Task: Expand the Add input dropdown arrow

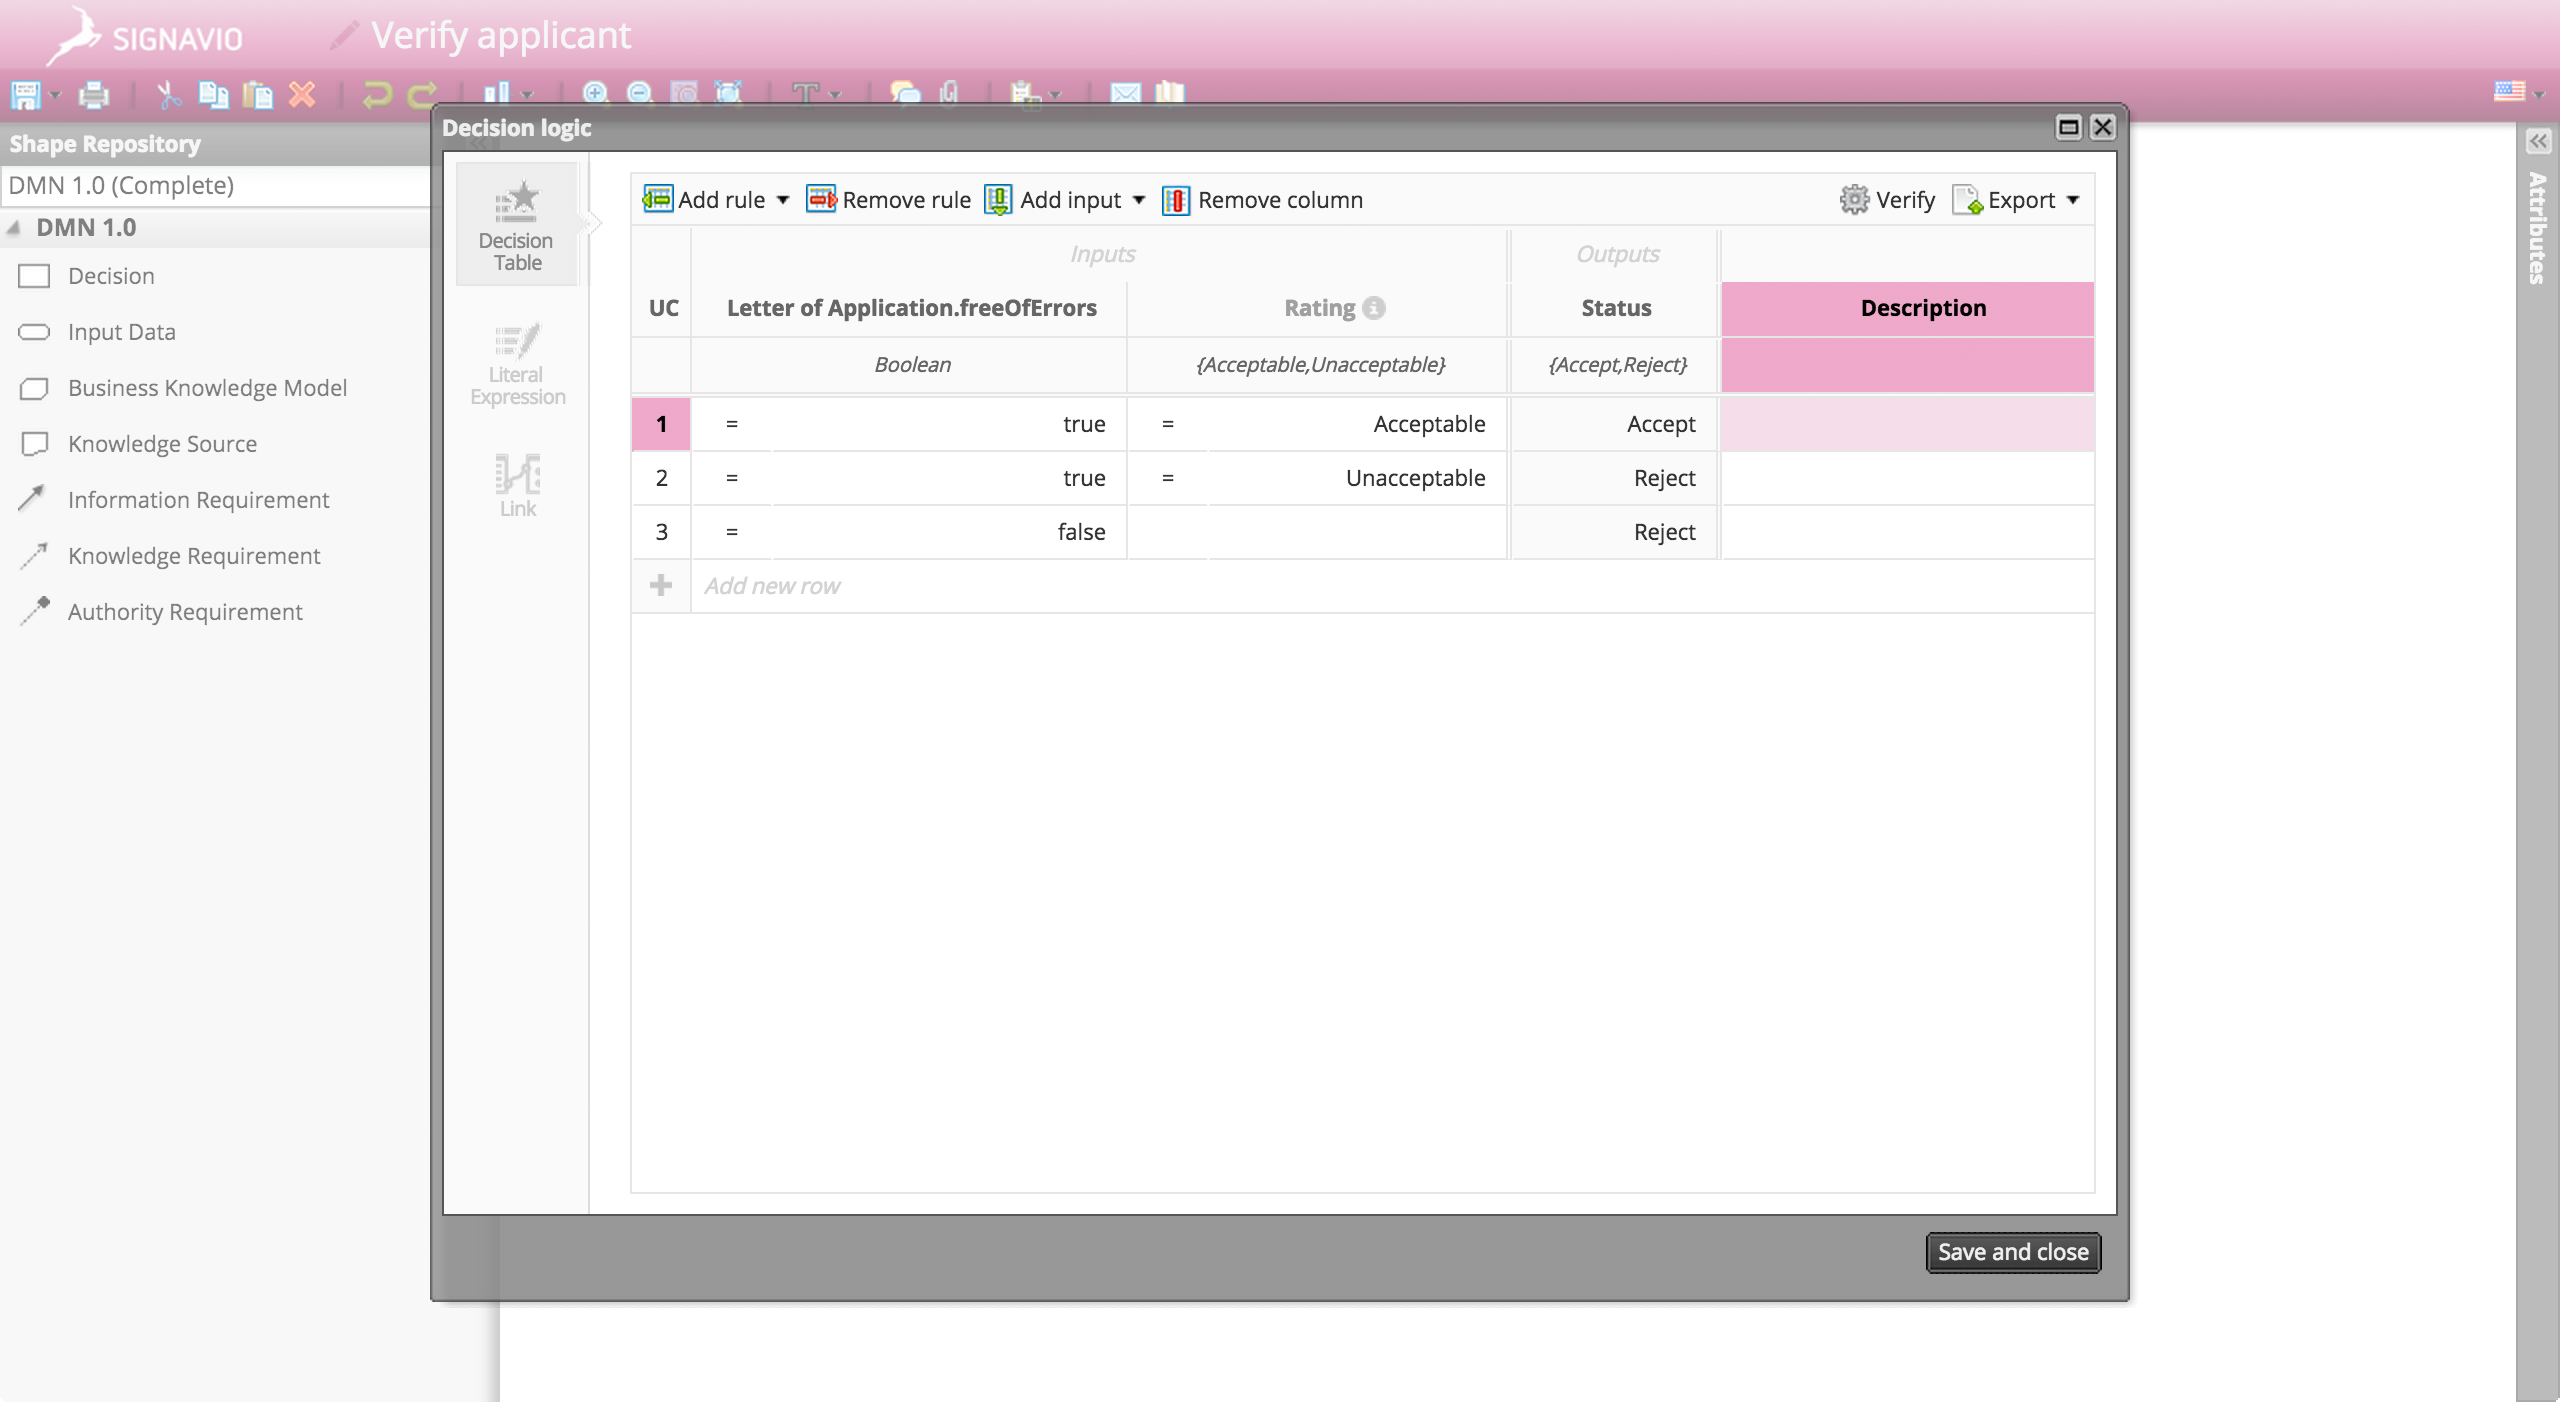Action: click(1139, 199)
